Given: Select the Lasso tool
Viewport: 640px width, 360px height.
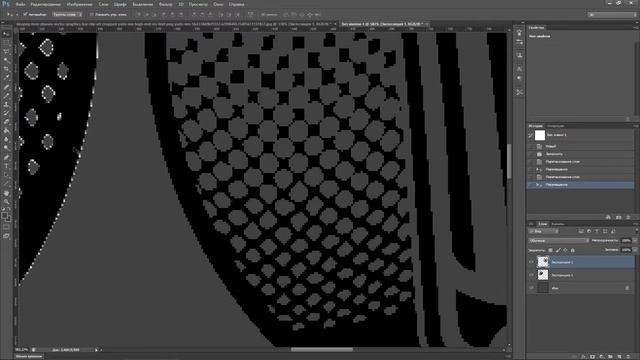Looking at the screenshot, I should tap(6, 52).
